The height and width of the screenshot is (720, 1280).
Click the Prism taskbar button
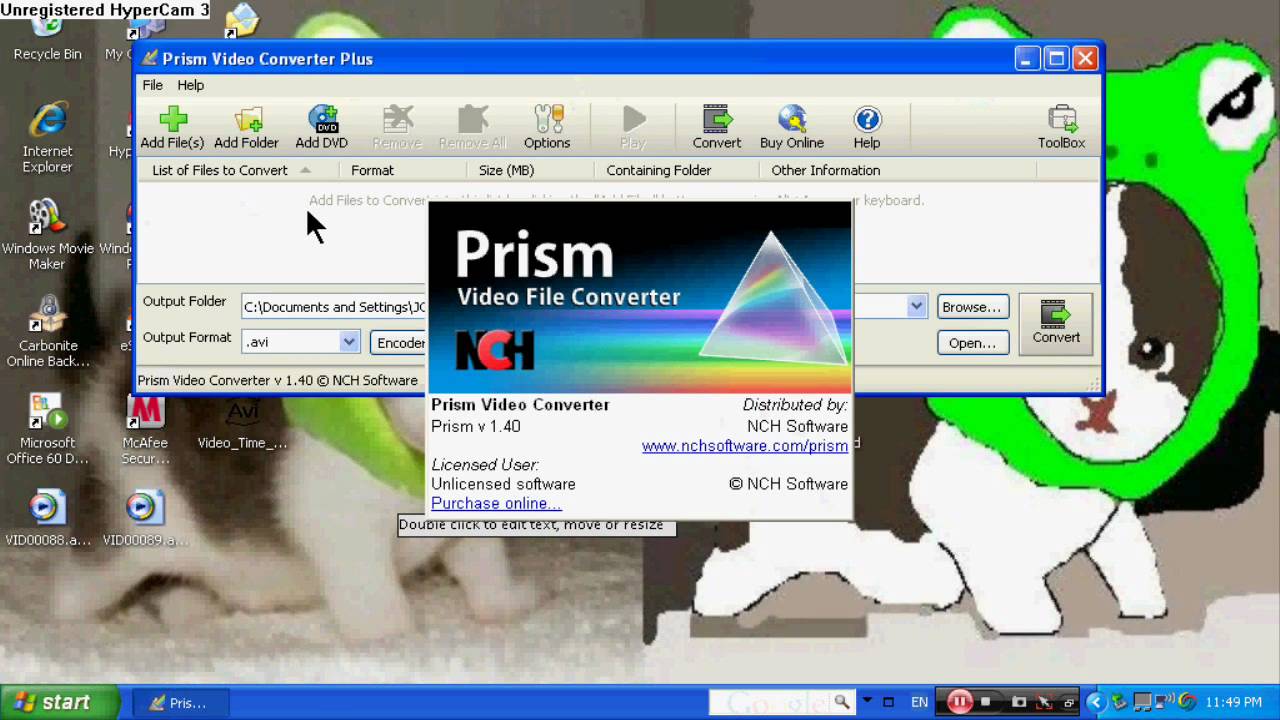[180, 703]
